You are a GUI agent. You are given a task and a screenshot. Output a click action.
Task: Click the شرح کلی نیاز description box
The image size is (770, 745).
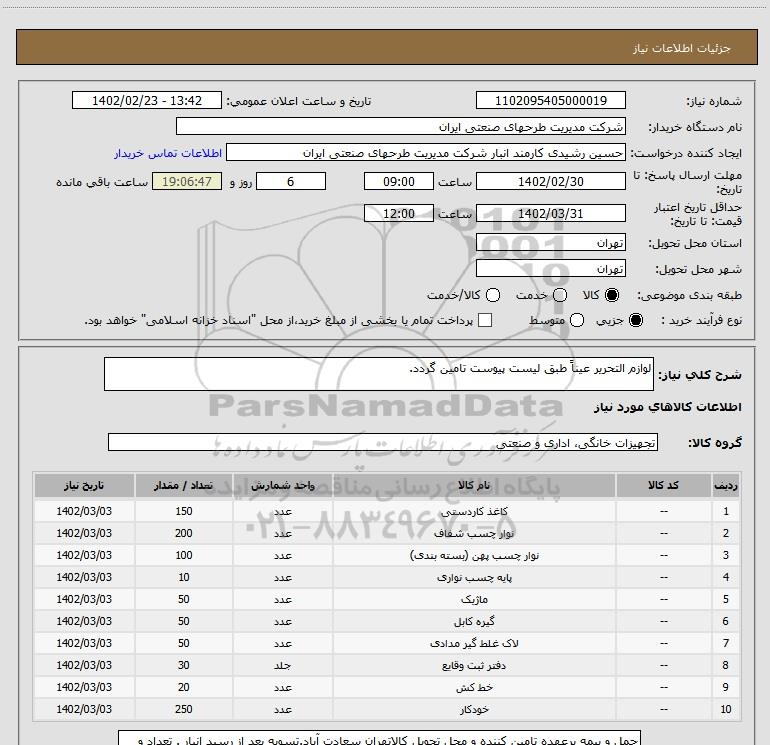pos(379,374)
